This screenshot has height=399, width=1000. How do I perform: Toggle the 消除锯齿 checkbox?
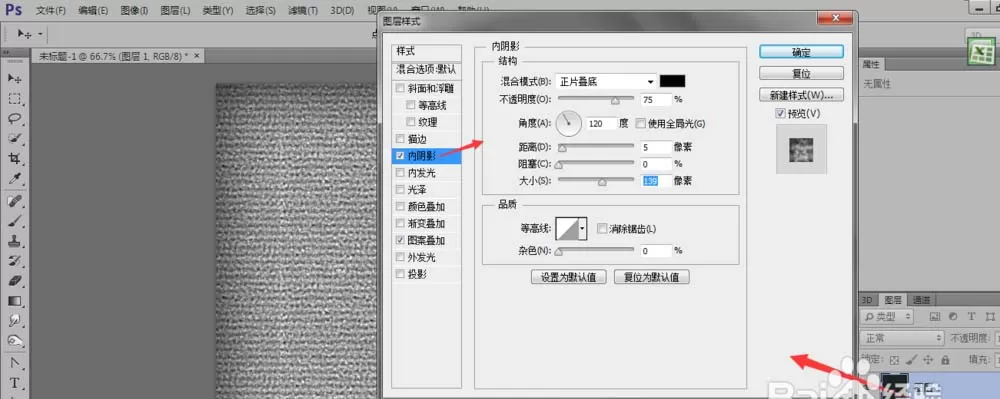click(x=601, y=228)
